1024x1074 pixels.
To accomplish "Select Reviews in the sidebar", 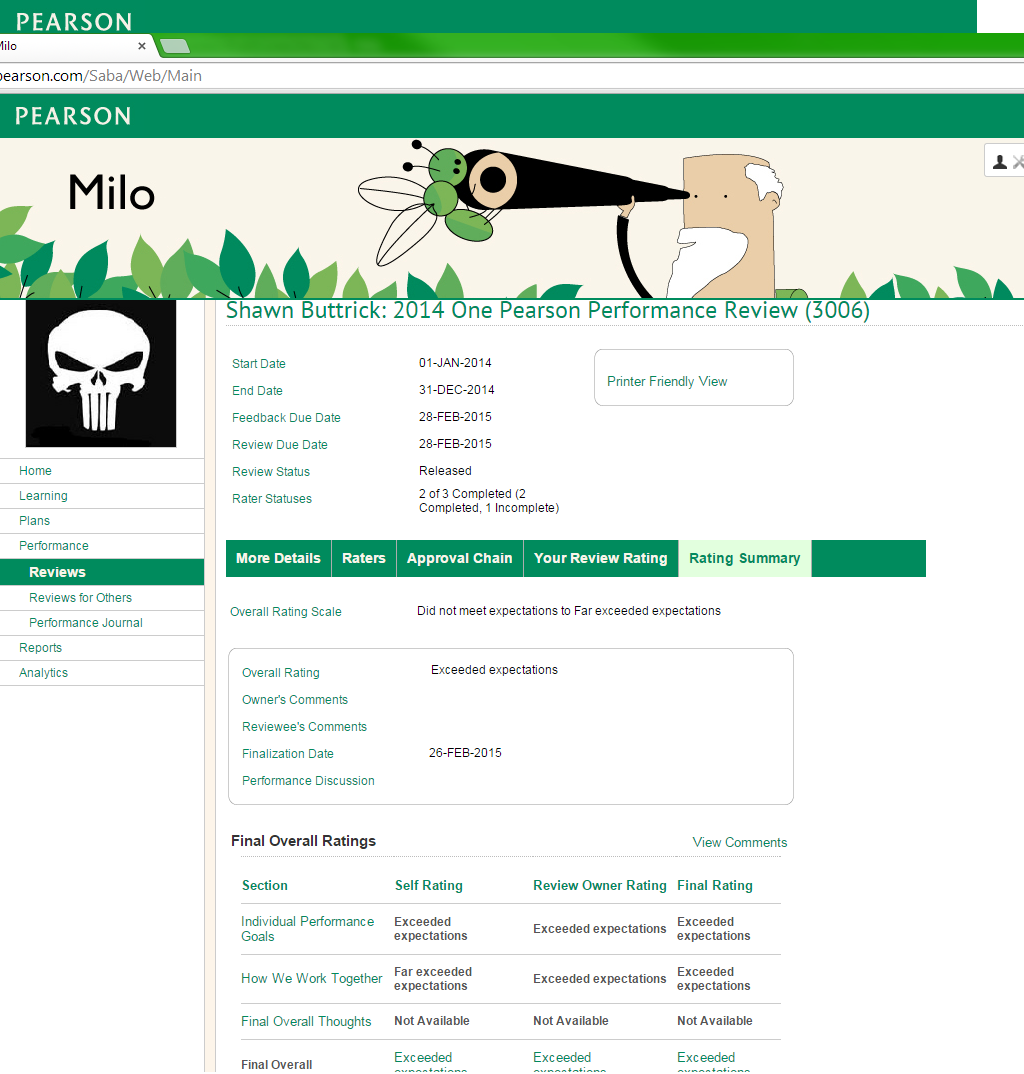I will coord(58,572).
